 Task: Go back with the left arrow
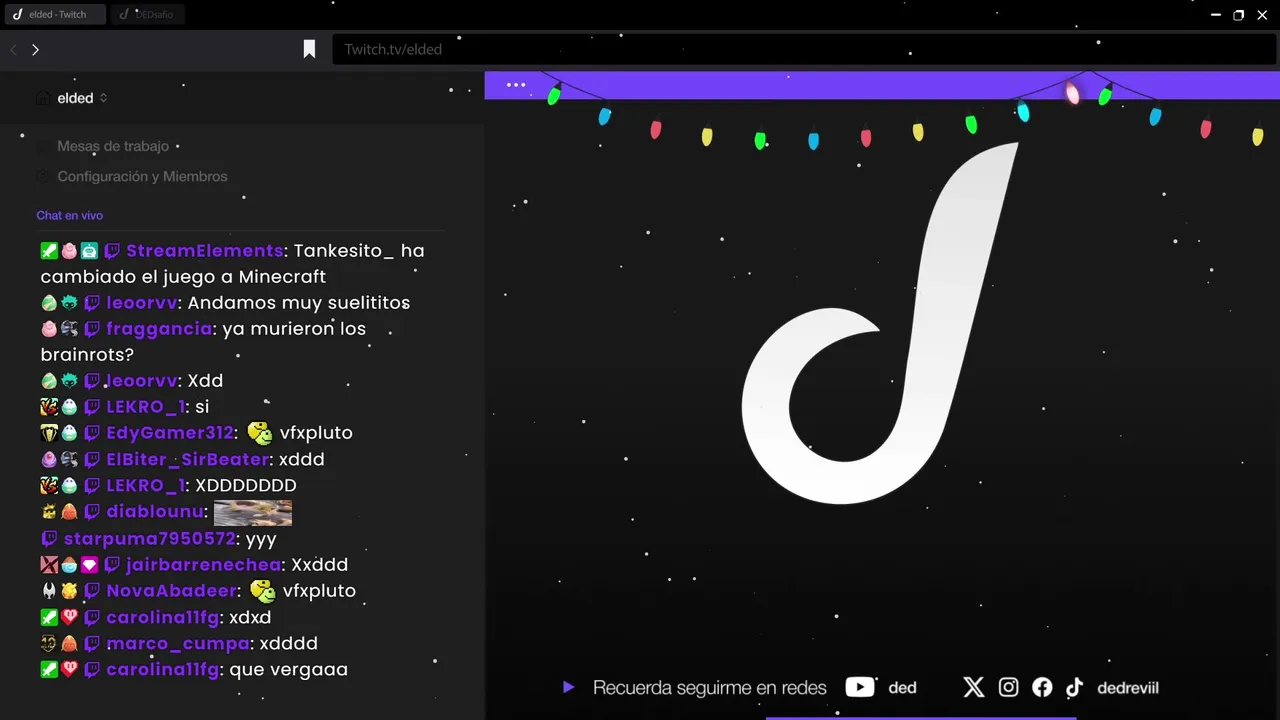click(x=14, y=49)
